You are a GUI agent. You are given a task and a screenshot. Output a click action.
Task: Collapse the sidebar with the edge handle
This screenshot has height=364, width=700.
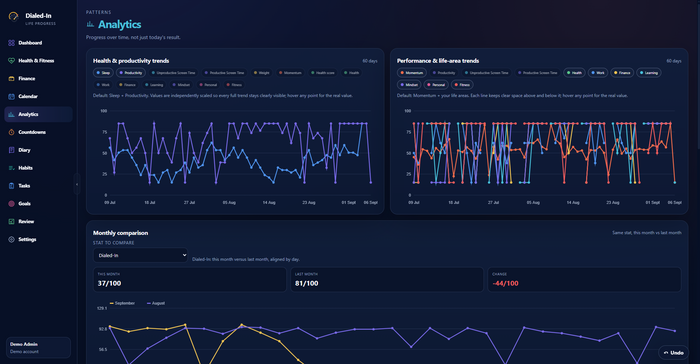point(77,184)
